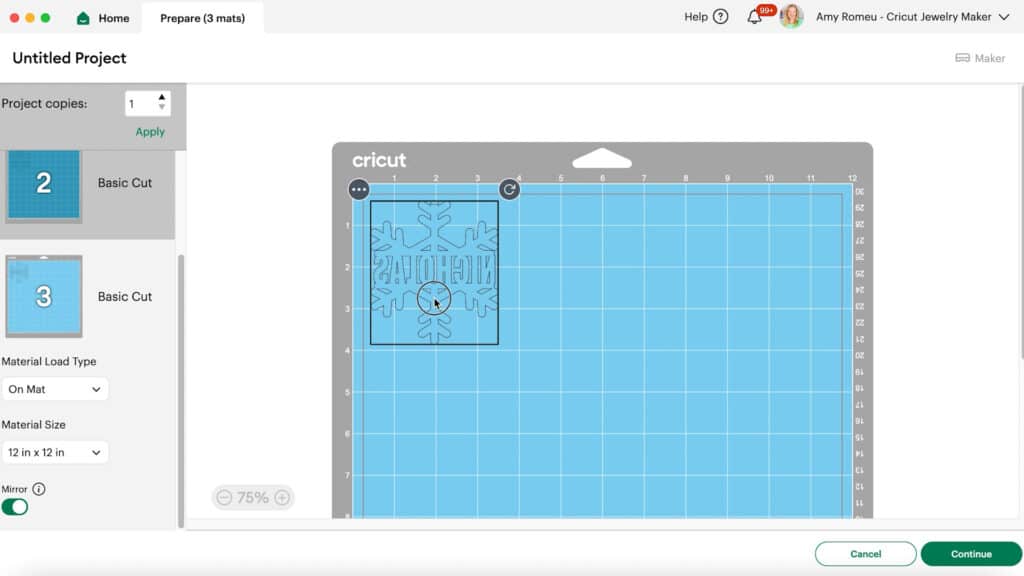Click the Maker machine icon
The image size is (1024, 576).
point(962,58)
